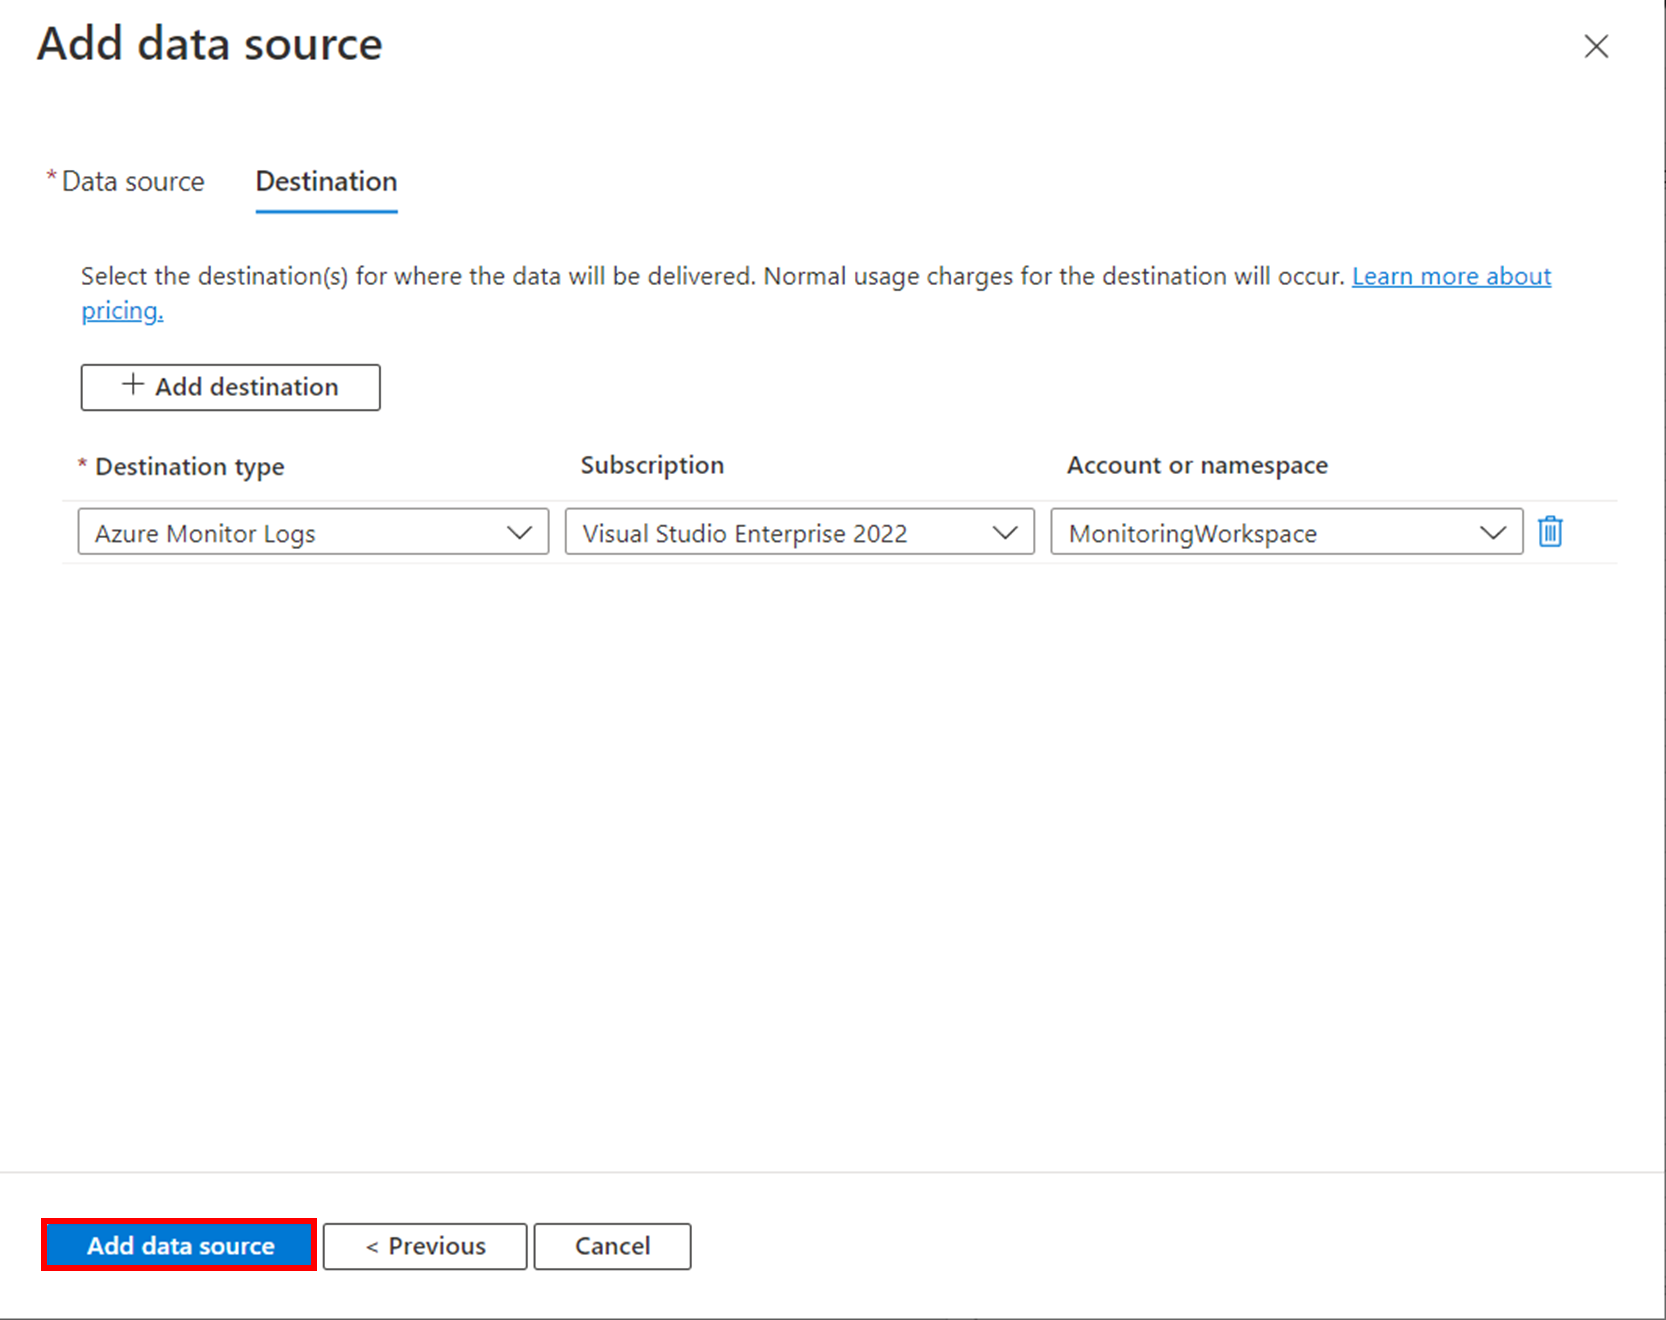Delete the destination row with trash icon
The height and width of the screenshot is (1320, 1666).
click(1550, 531)
